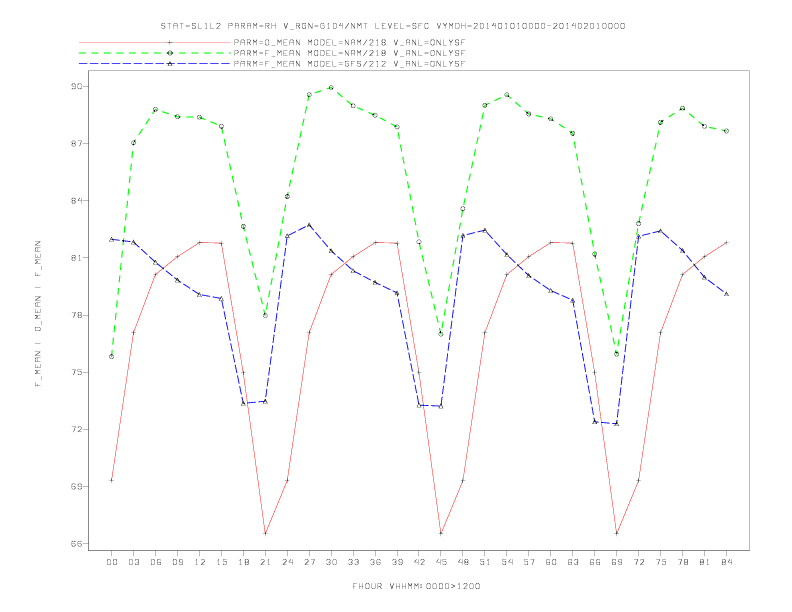
Task: Click y-axis tick value 81
Action: tap(77, 258)
